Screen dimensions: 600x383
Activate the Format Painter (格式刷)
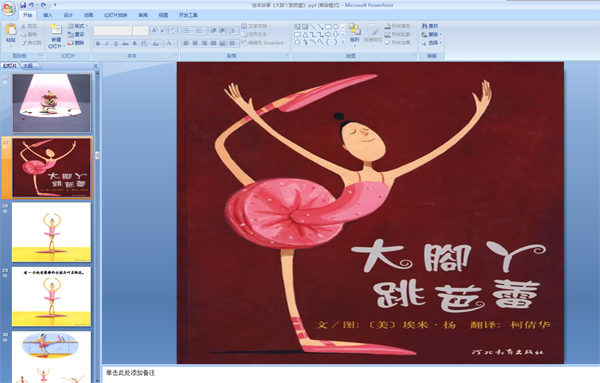(31, 43)
